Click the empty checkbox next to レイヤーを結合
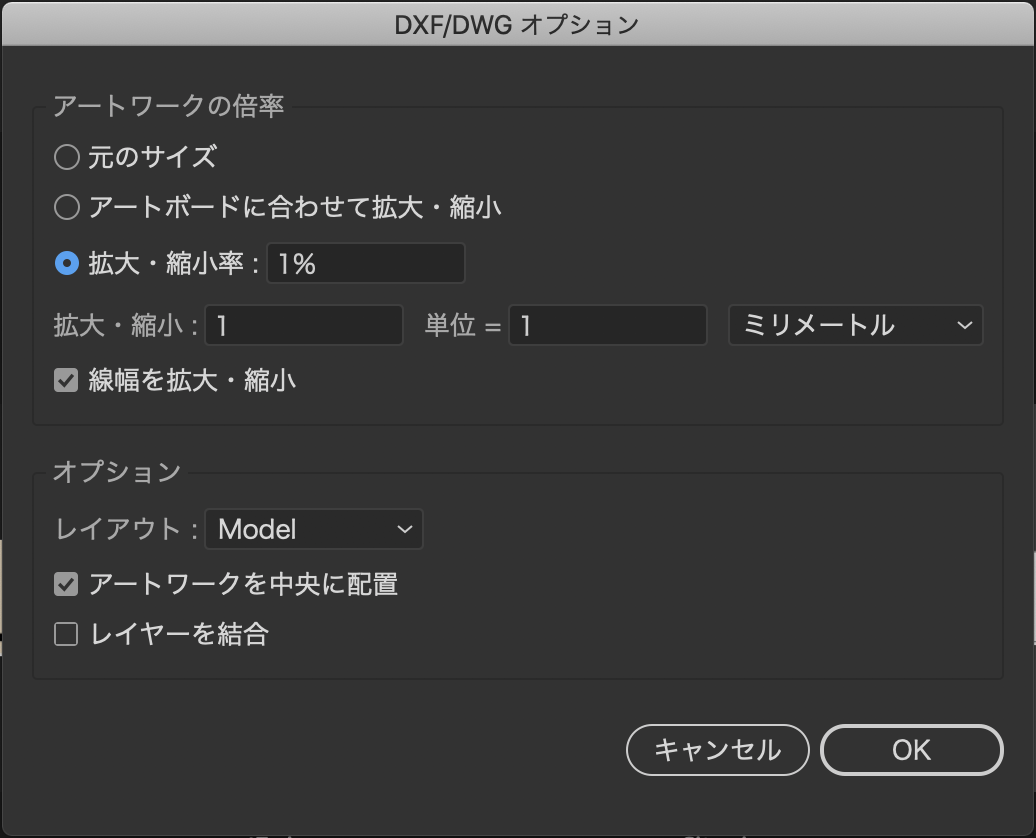Screen dimensions: 1036x838 (x=64, y=633)
